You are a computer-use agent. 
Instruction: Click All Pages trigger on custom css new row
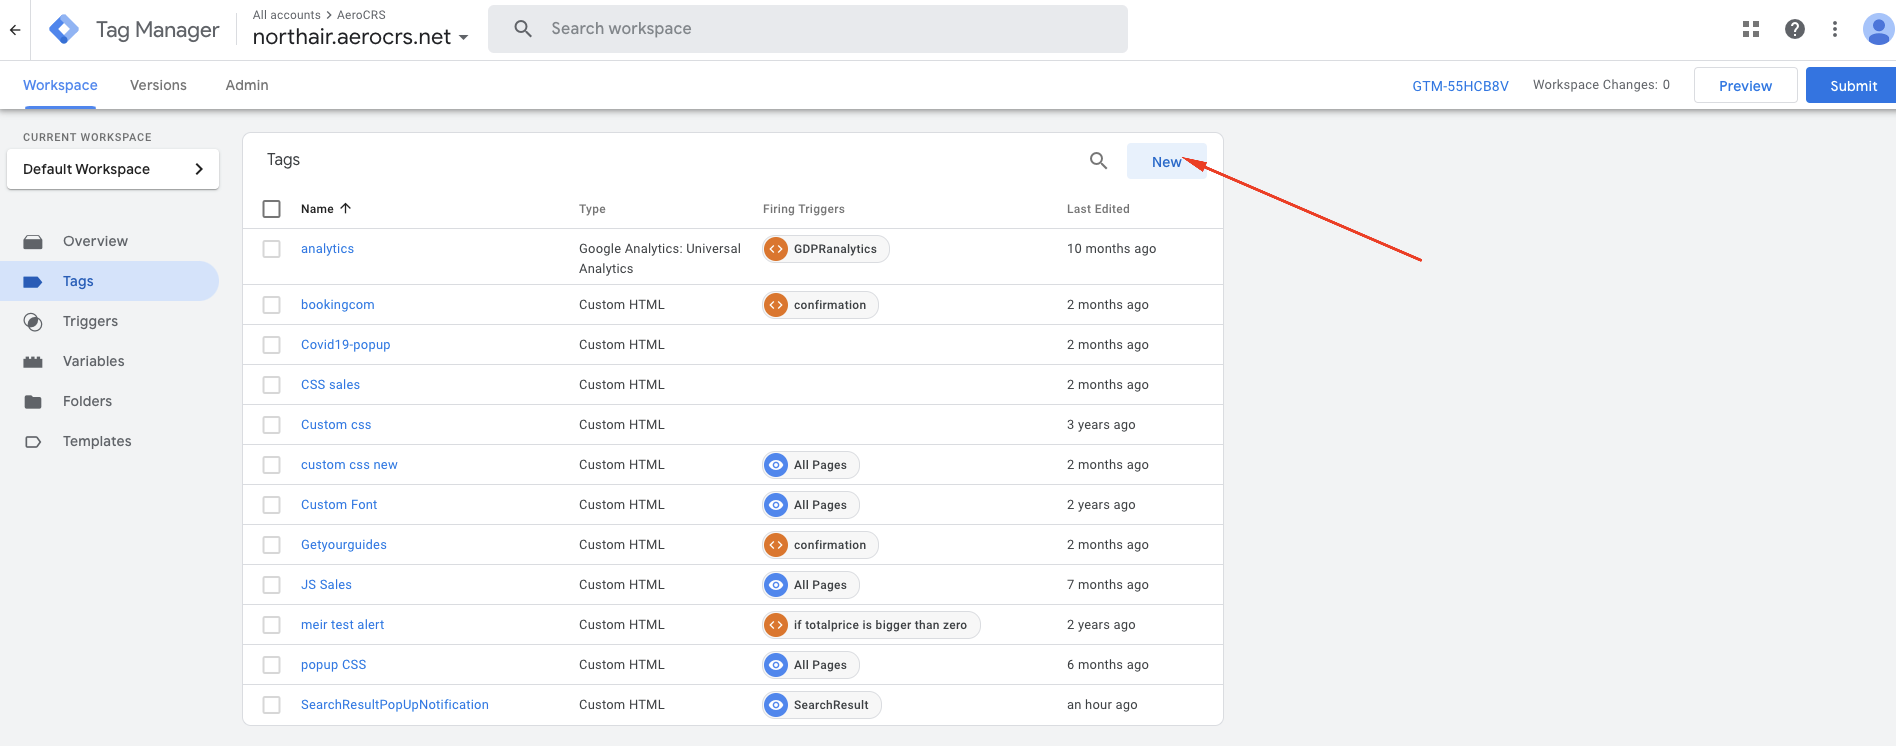tap(811, 465)
